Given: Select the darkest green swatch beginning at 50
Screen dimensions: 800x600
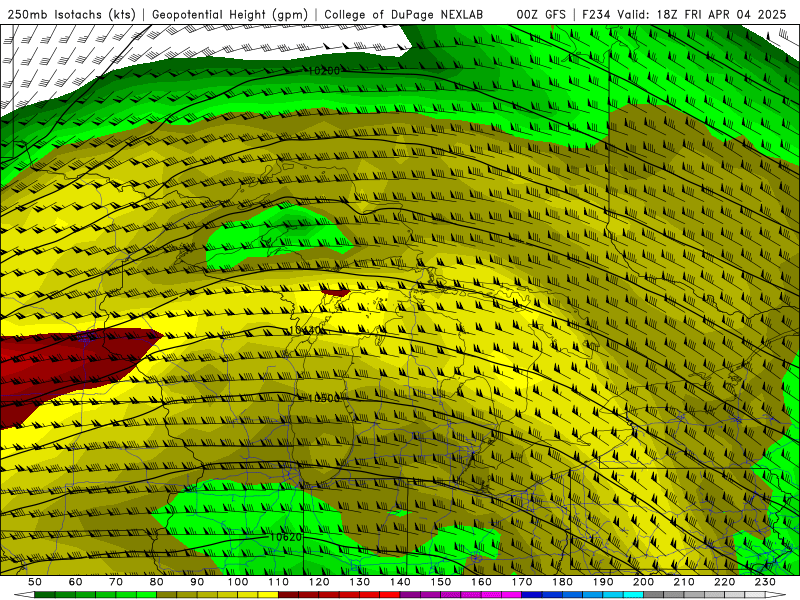Looking at the screenshot, I should tap(45, 594).
